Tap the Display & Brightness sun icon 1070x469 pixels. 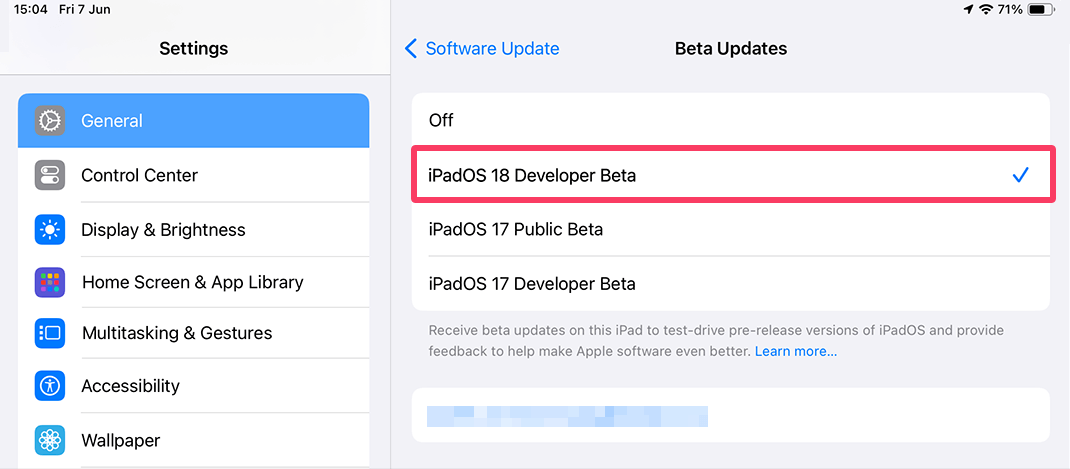pyautogui.click(x=50, y=230)
